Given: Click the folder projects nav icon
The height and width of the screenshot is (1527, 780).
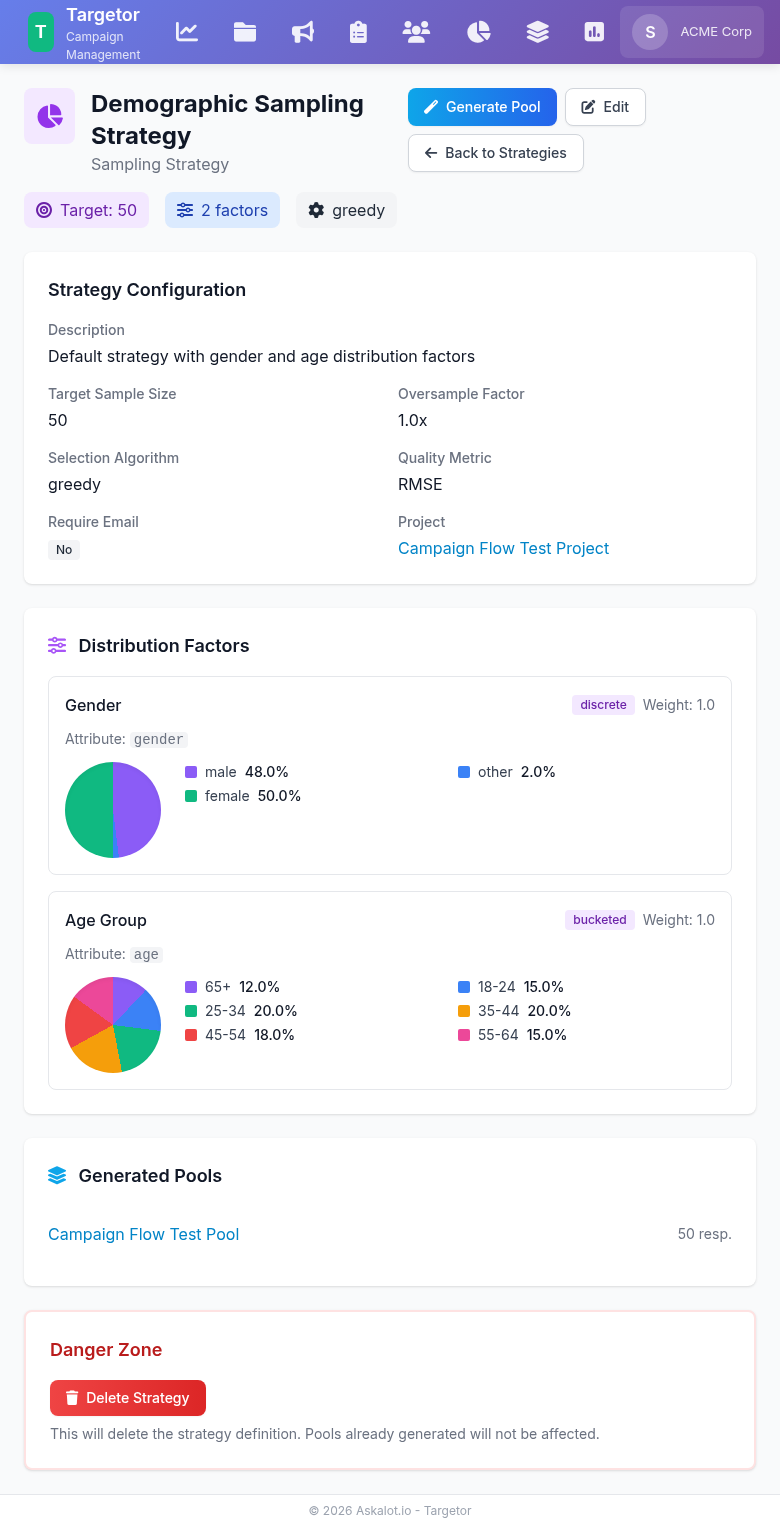Looking at the screenshot, I should (x=245, y=32).
